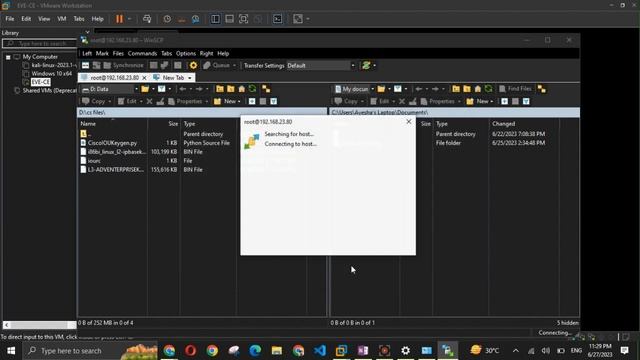Click right panel directory tree icon
The height and width of the screenshot is (360, 640).
pos(542,89)
